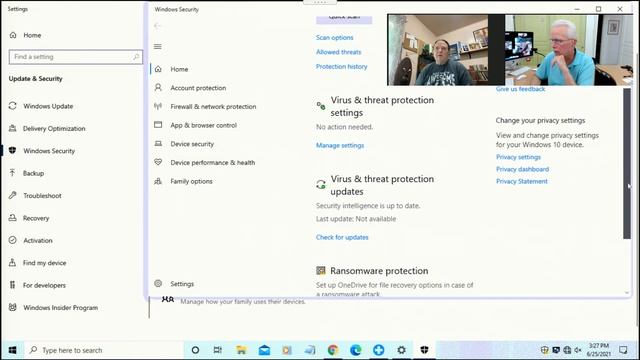Click the Manage settings link

click(x=340, y=145)
